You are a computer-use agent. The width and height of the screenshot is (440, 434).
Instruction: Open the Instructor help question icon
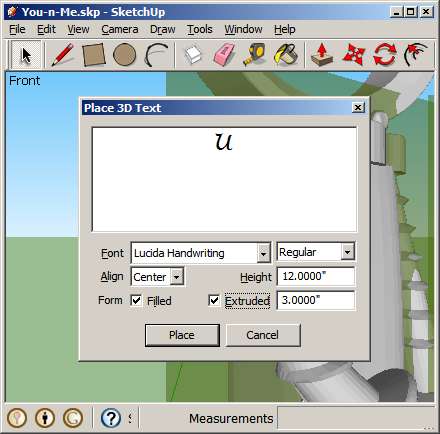(111, 418)
